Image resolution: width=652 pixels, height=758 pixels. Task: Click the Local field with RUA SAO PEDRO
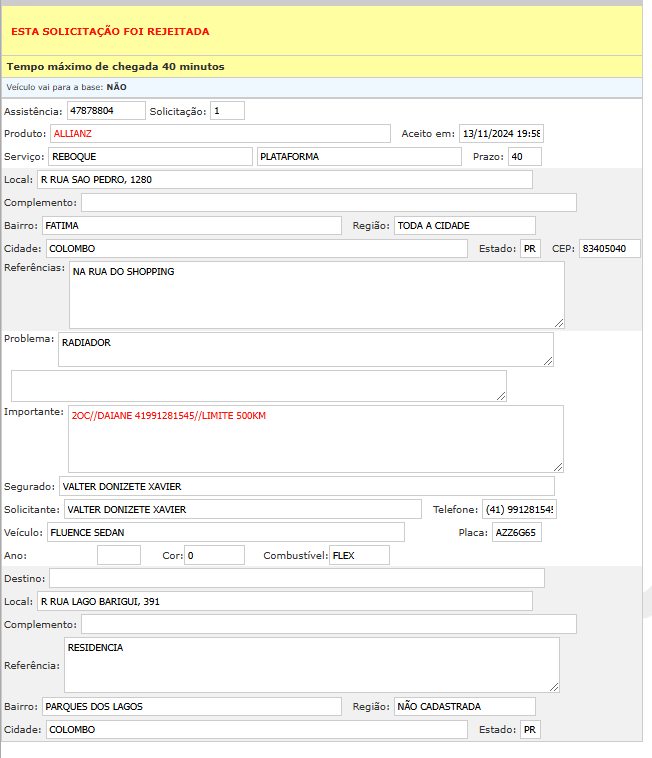(x=284, y=180)
